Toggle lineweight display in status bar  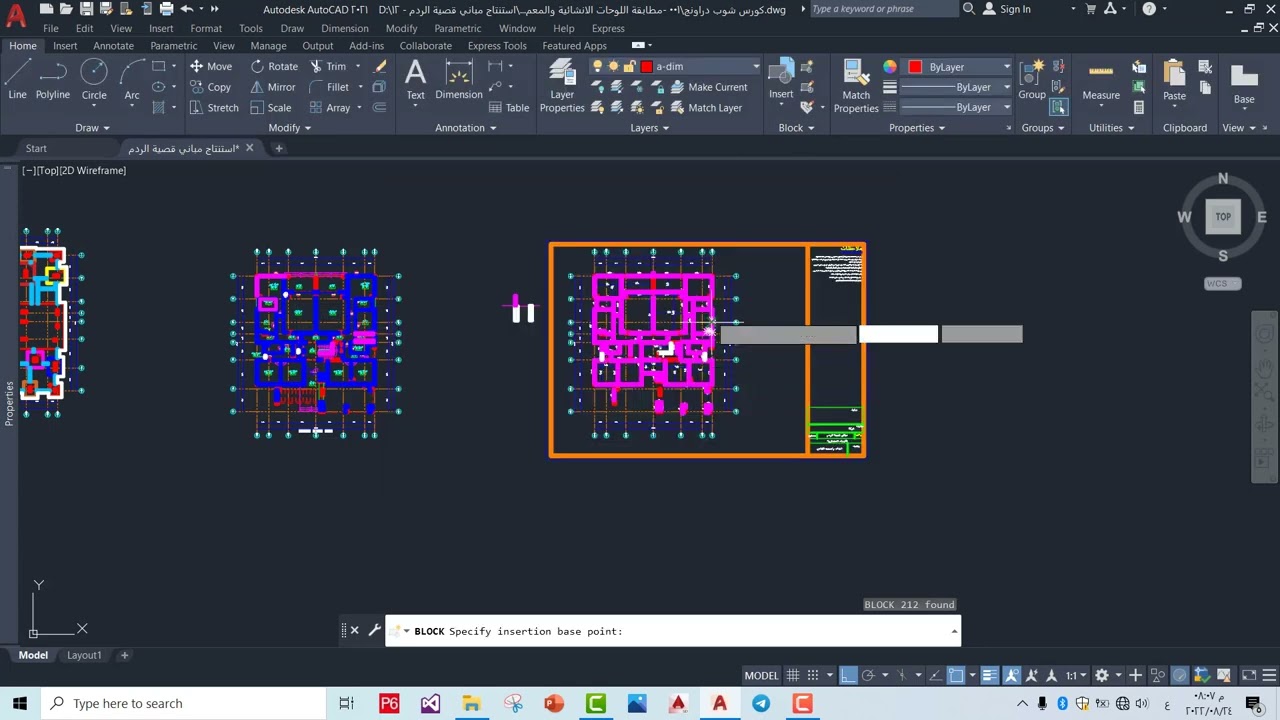tap(989, 675)
